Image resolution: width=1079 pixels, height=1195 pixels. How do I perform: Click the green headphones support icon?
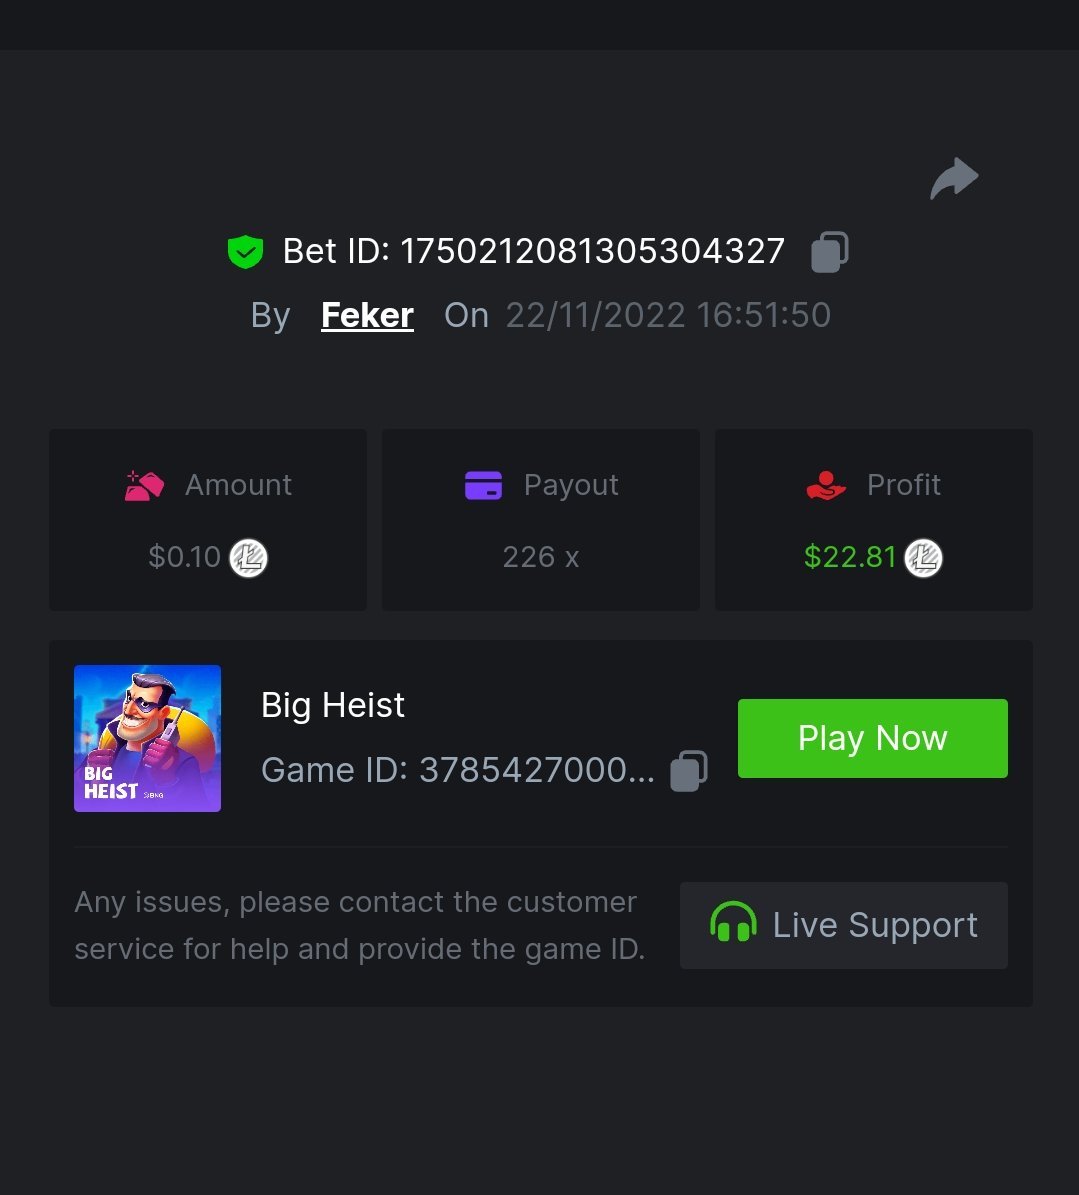tap(733, 924)
